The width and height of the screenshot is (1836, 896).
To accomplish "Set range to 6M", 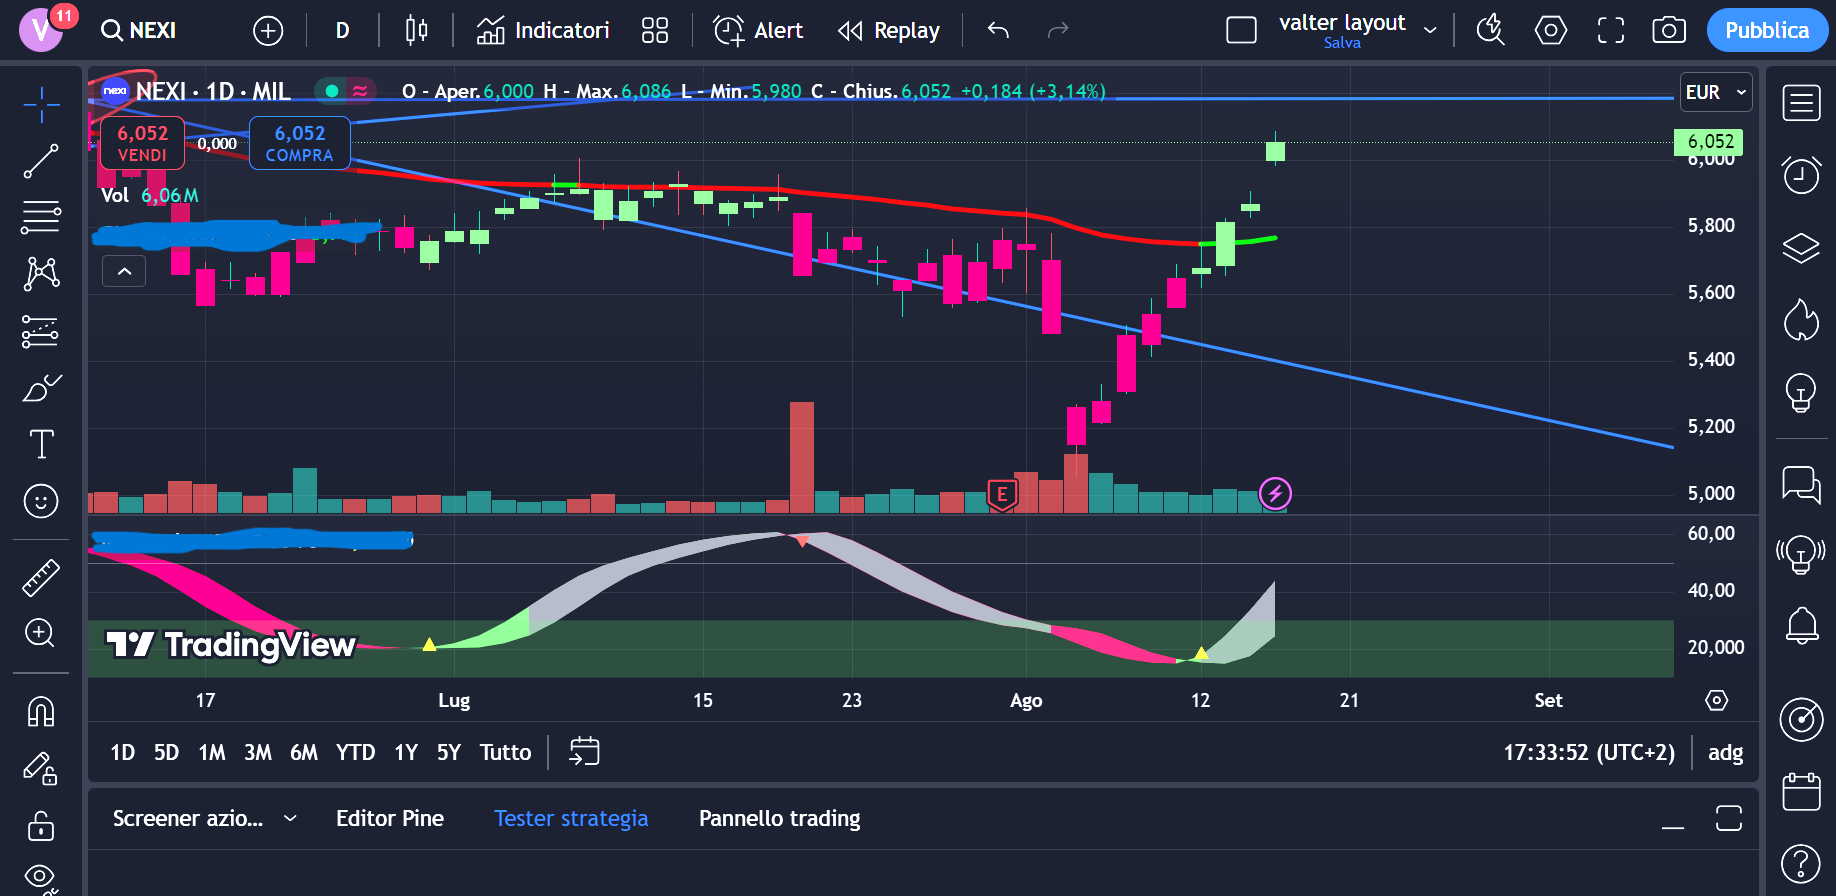I will click(x=304, y=752).
